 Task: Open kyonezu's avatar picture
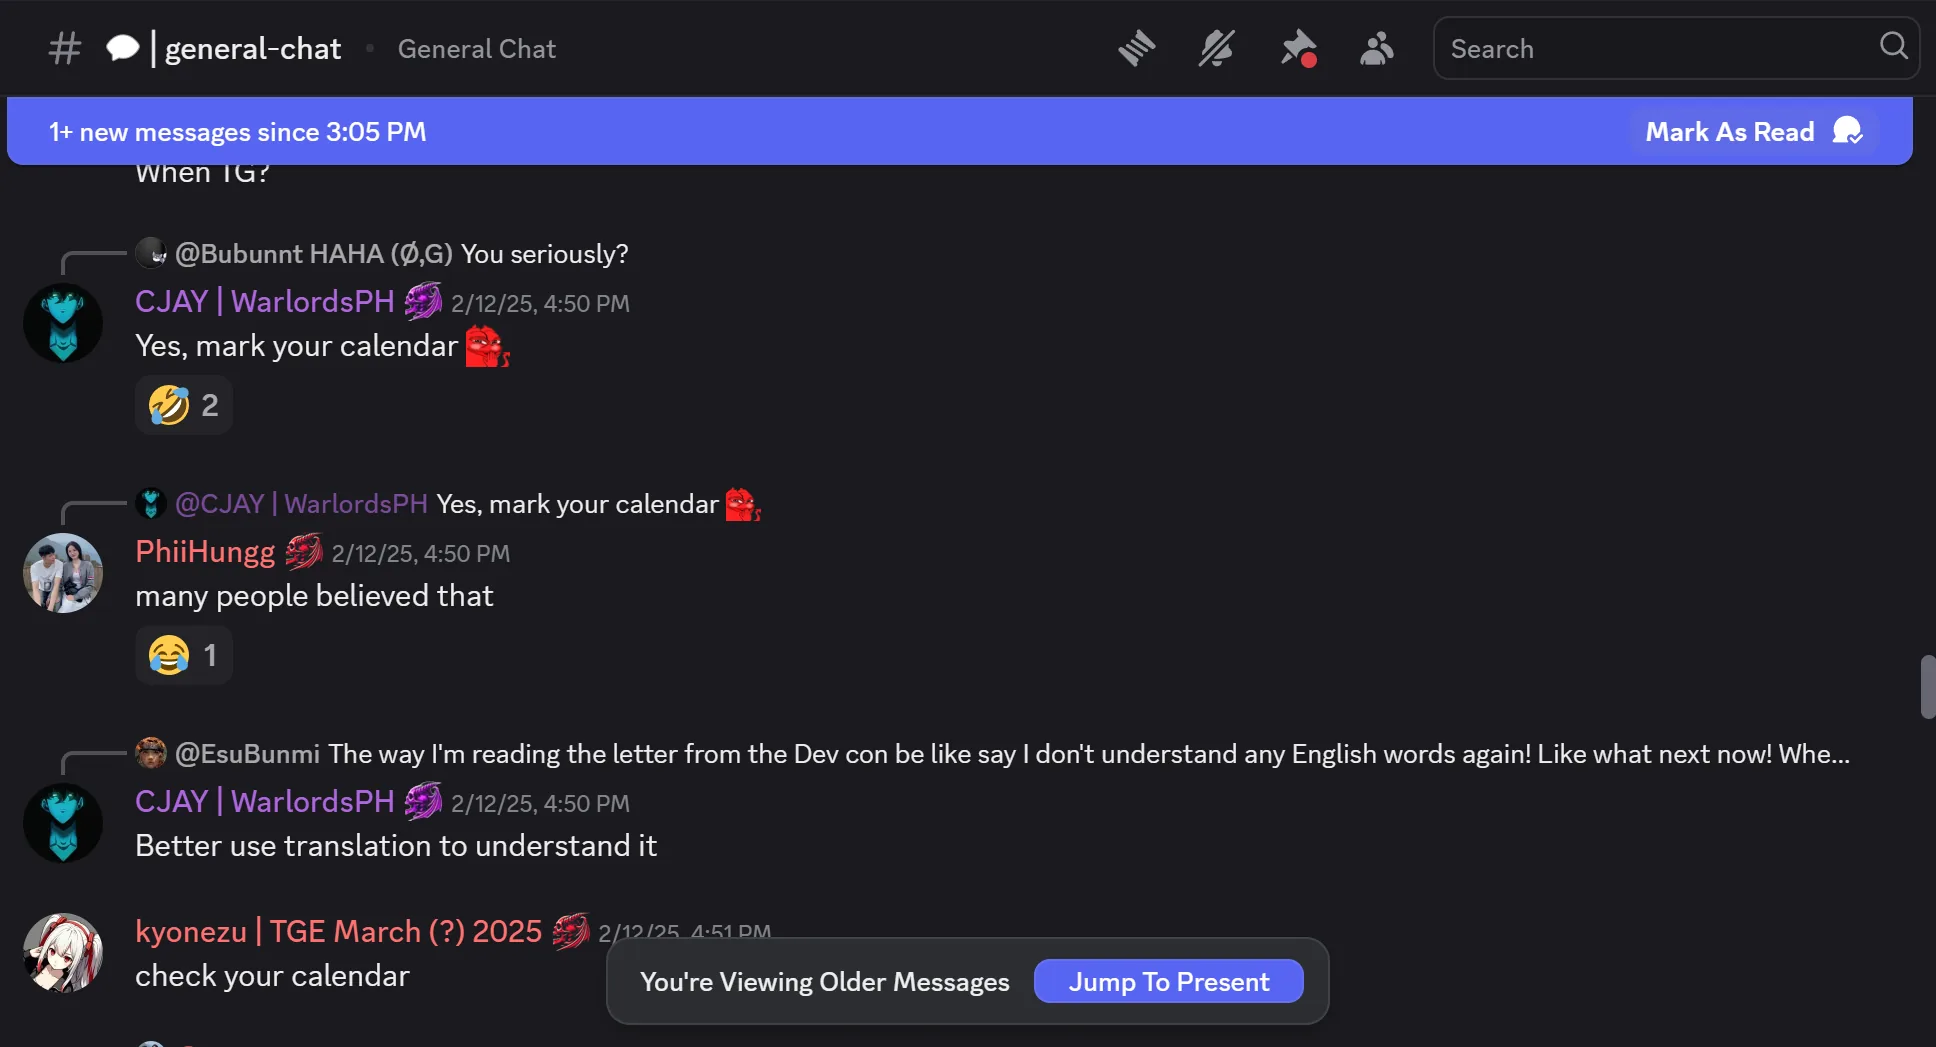(63, 953)
